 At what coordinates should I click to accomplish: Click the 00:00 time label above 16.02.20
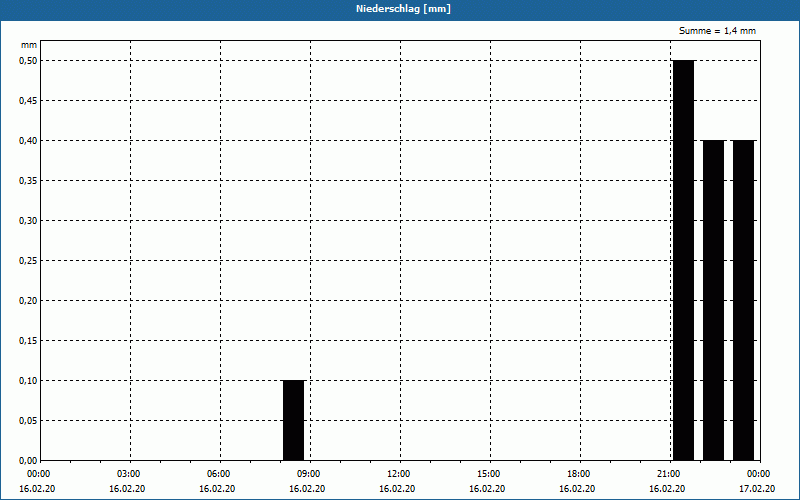pos(38,474)
